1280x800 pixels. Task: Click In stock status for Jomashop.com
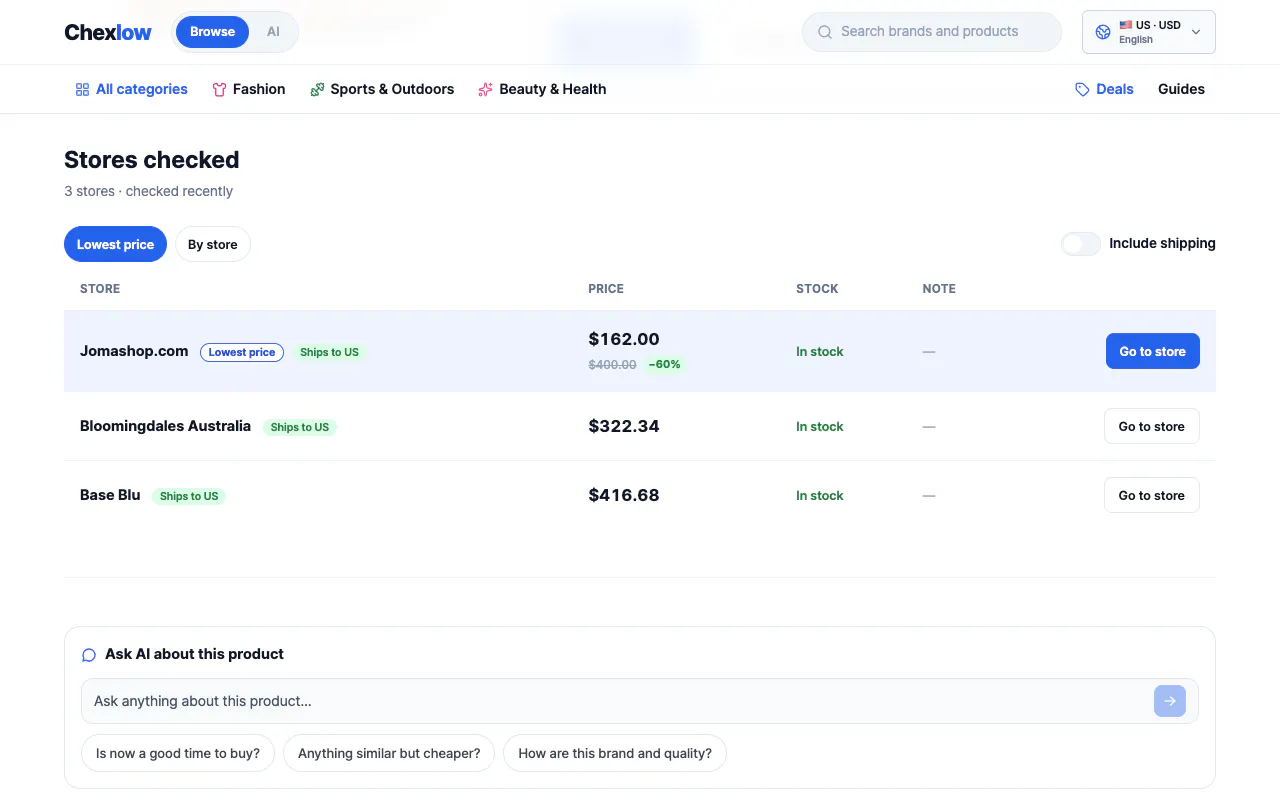pyautogui.click(x=820, y=352)
